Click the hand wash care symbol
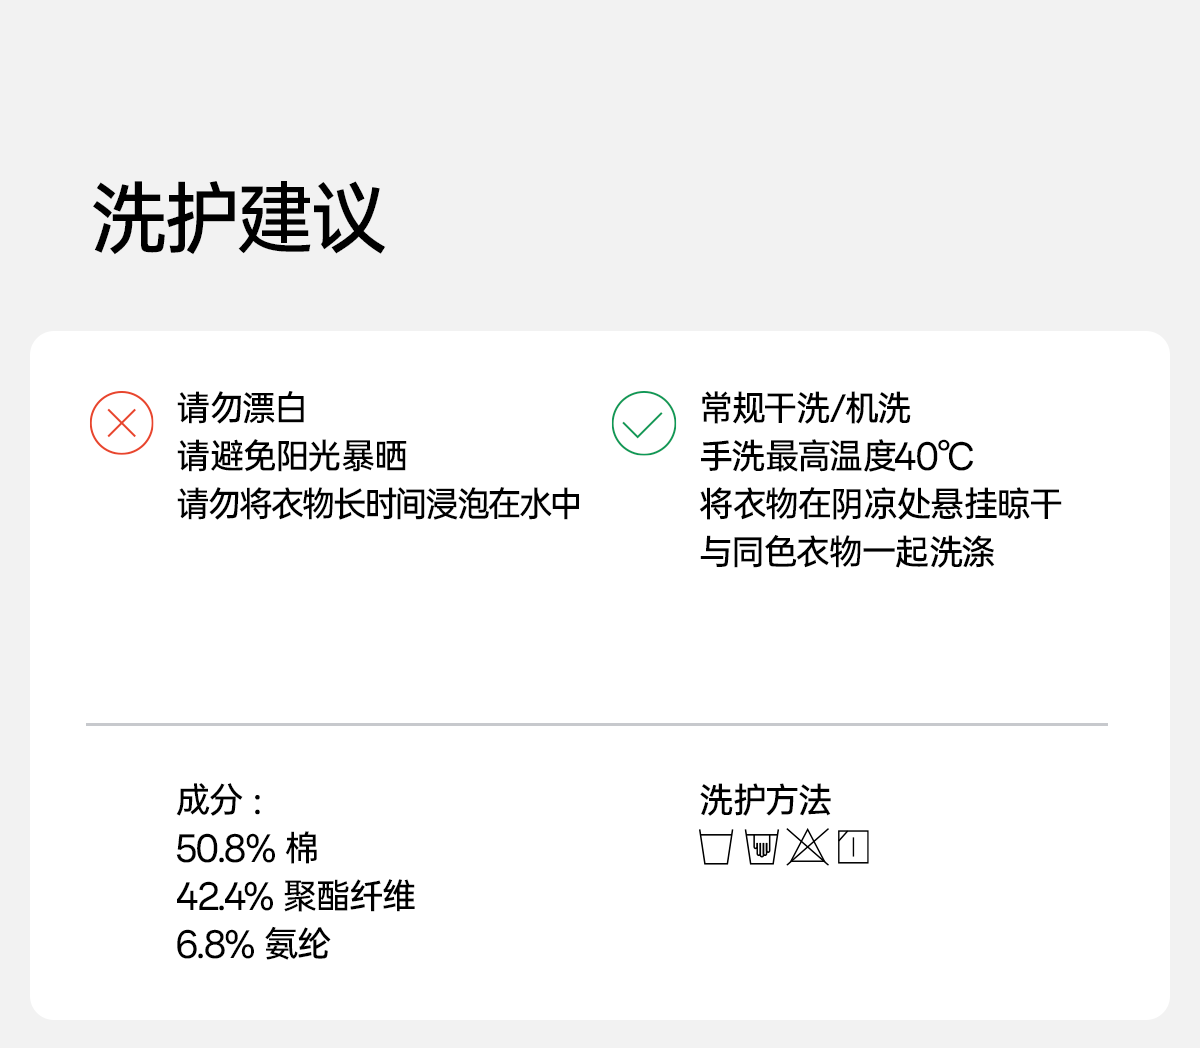Image resolution: width=1200 pixels, height=1048 pixels. [x=762, y=847]
